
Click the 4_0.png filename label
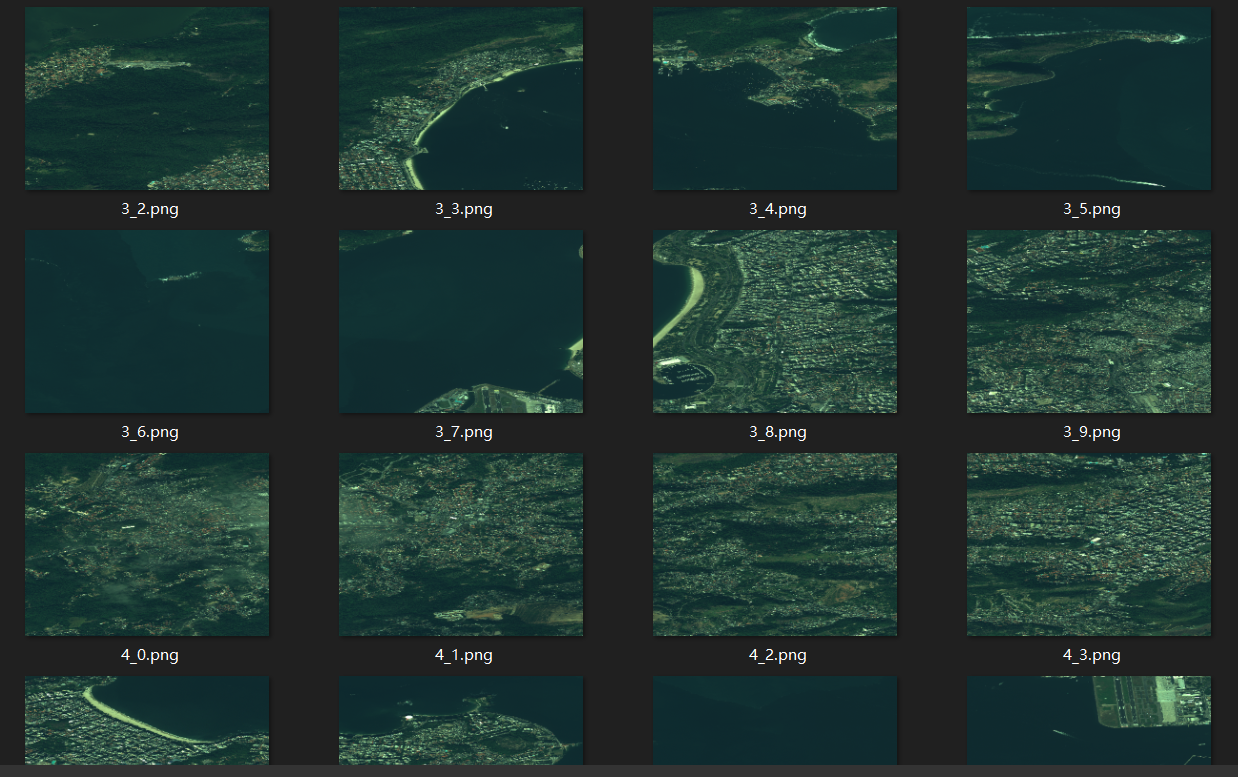pos(150,655)
